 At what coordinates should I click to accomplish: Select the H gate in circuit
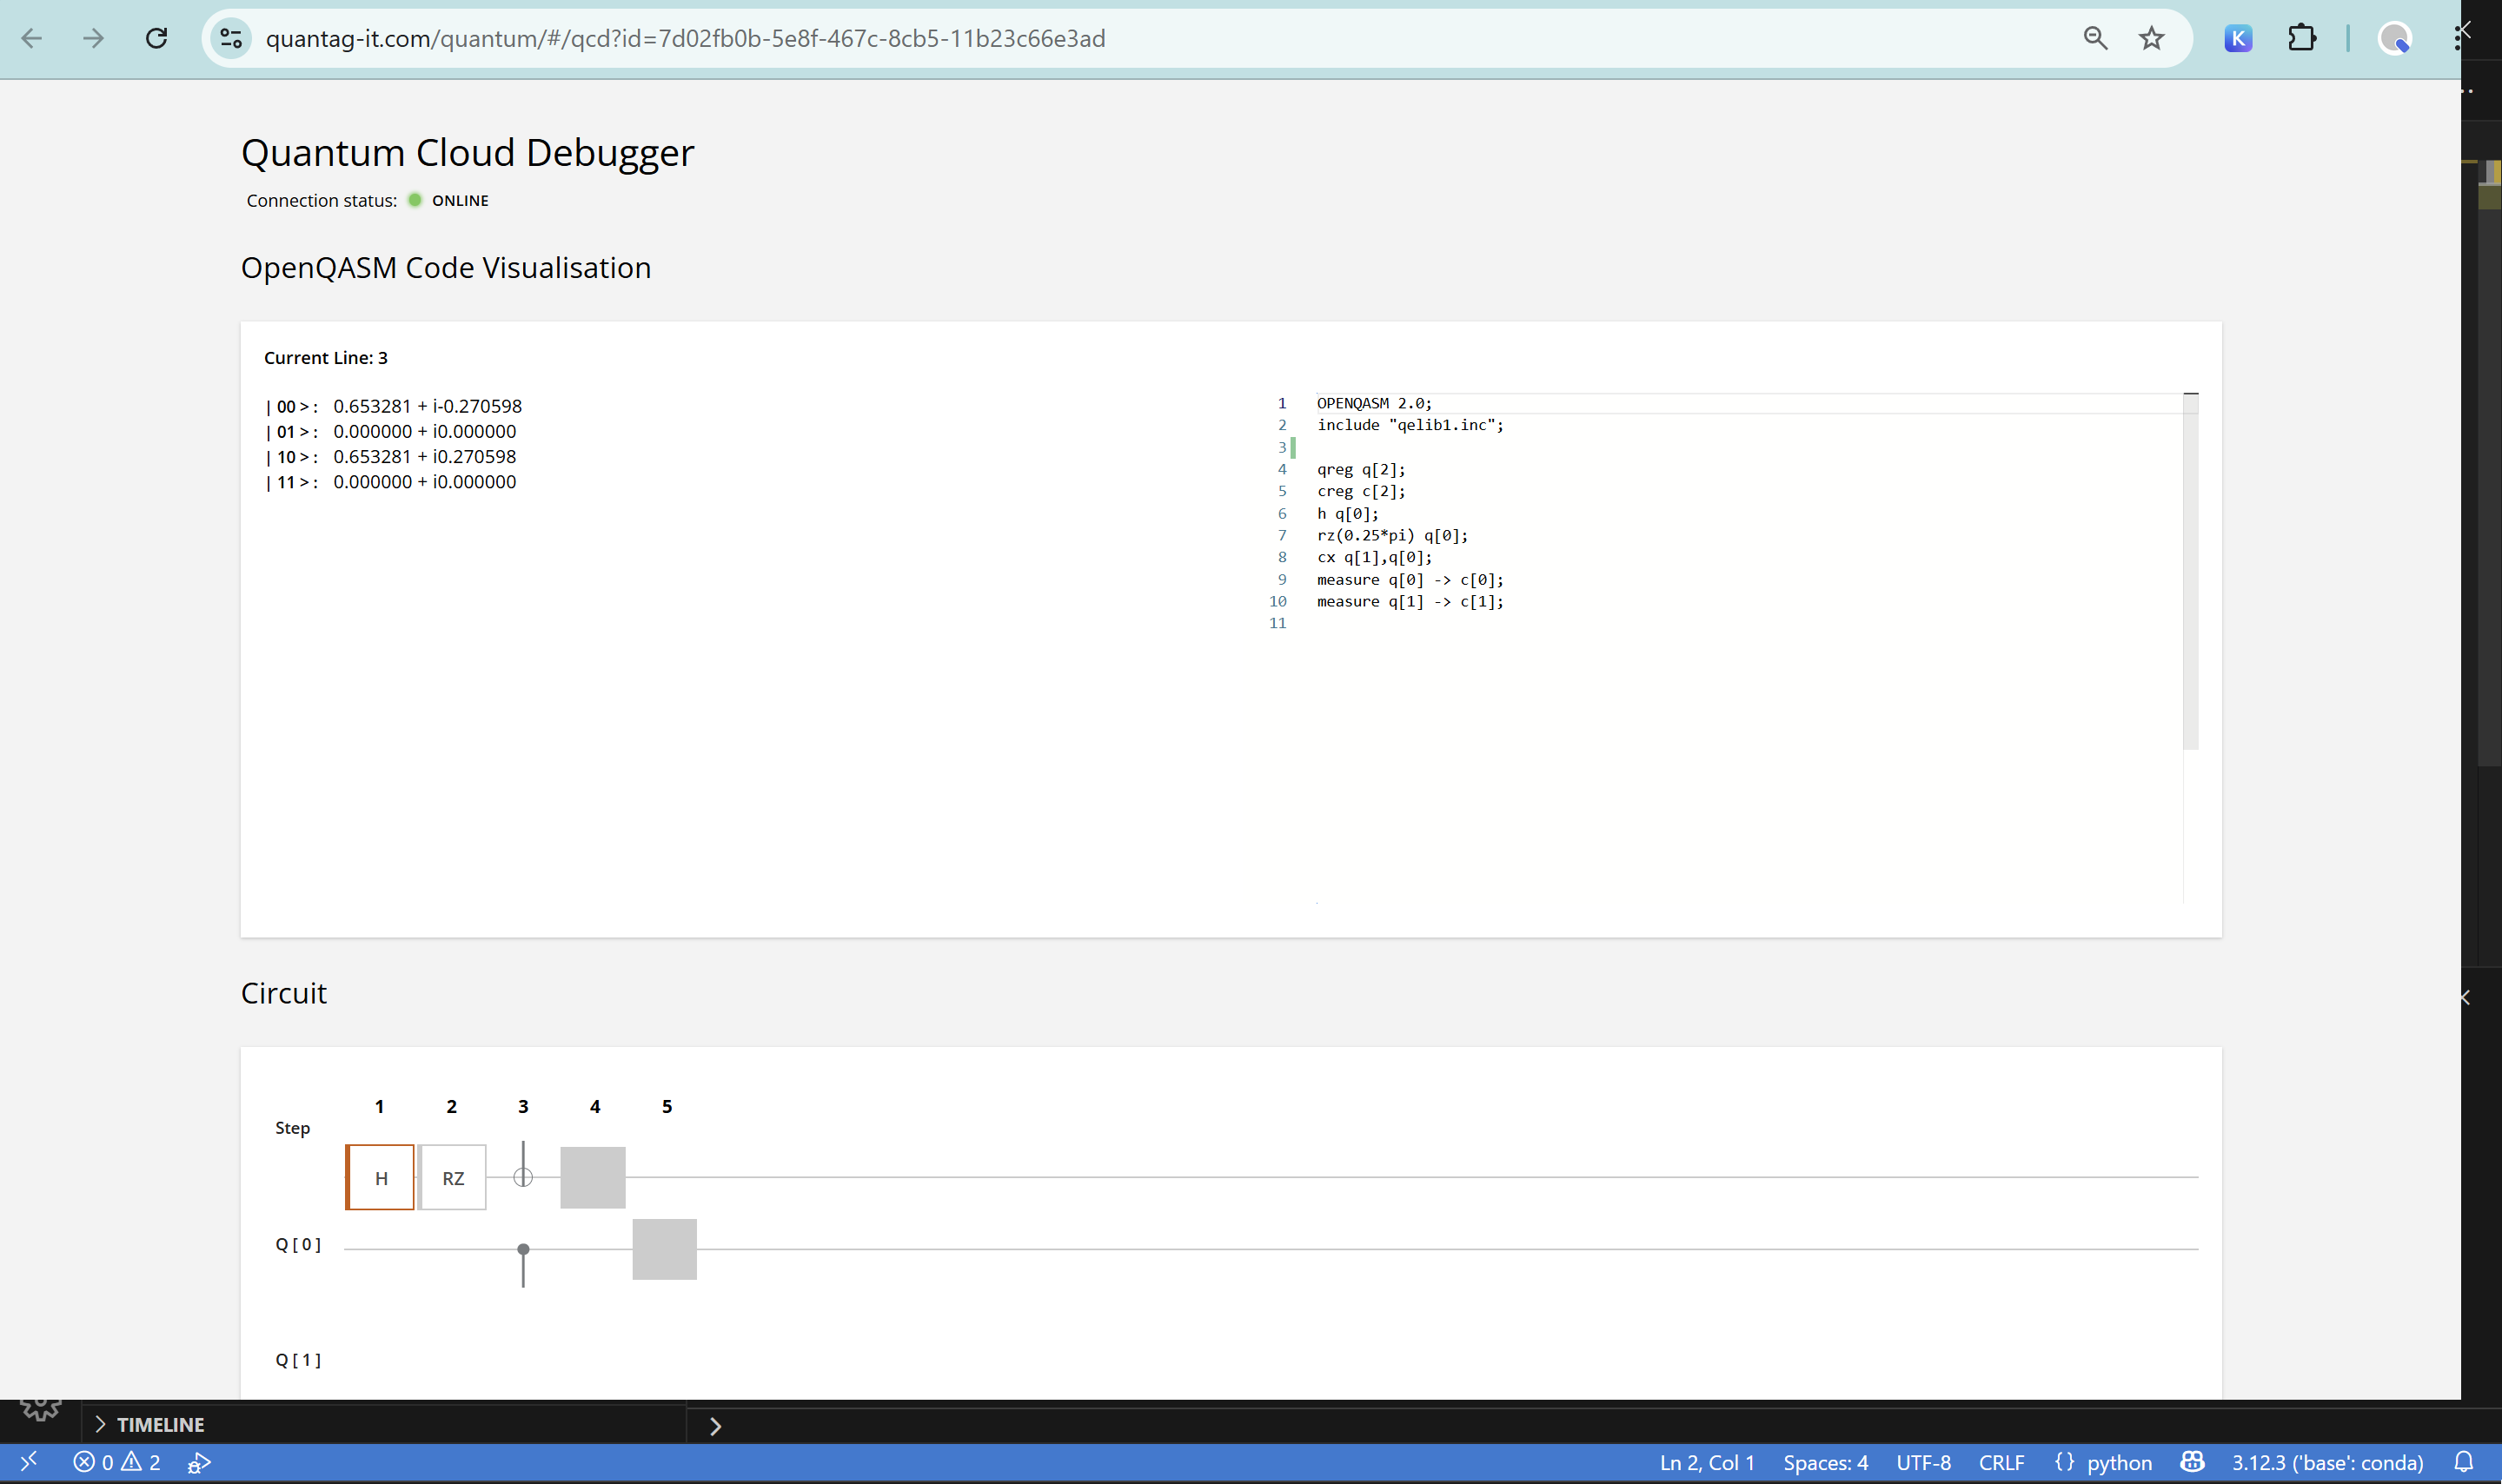[x=380, y=1178]
